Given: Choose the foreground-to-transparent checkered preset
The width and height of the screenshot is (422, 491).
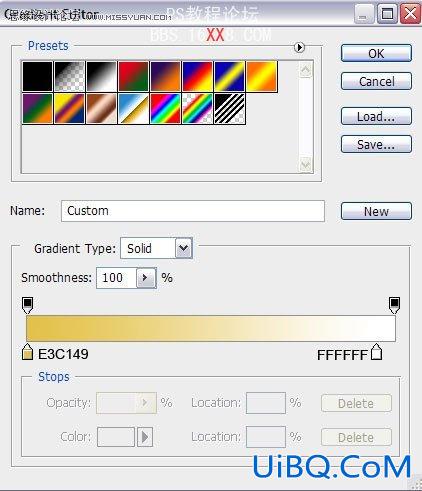Looking at the screenshot, I should point(70,76).
